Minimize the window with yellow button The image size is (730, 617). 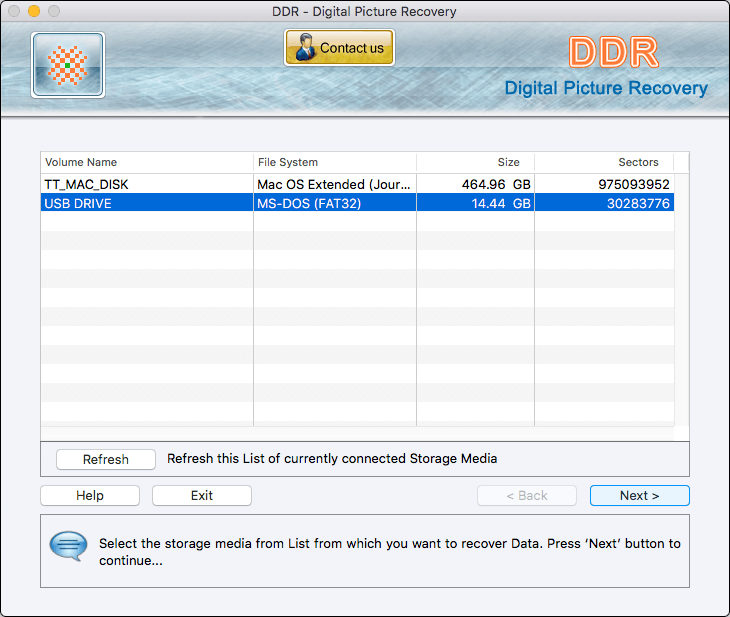point(34,11)
